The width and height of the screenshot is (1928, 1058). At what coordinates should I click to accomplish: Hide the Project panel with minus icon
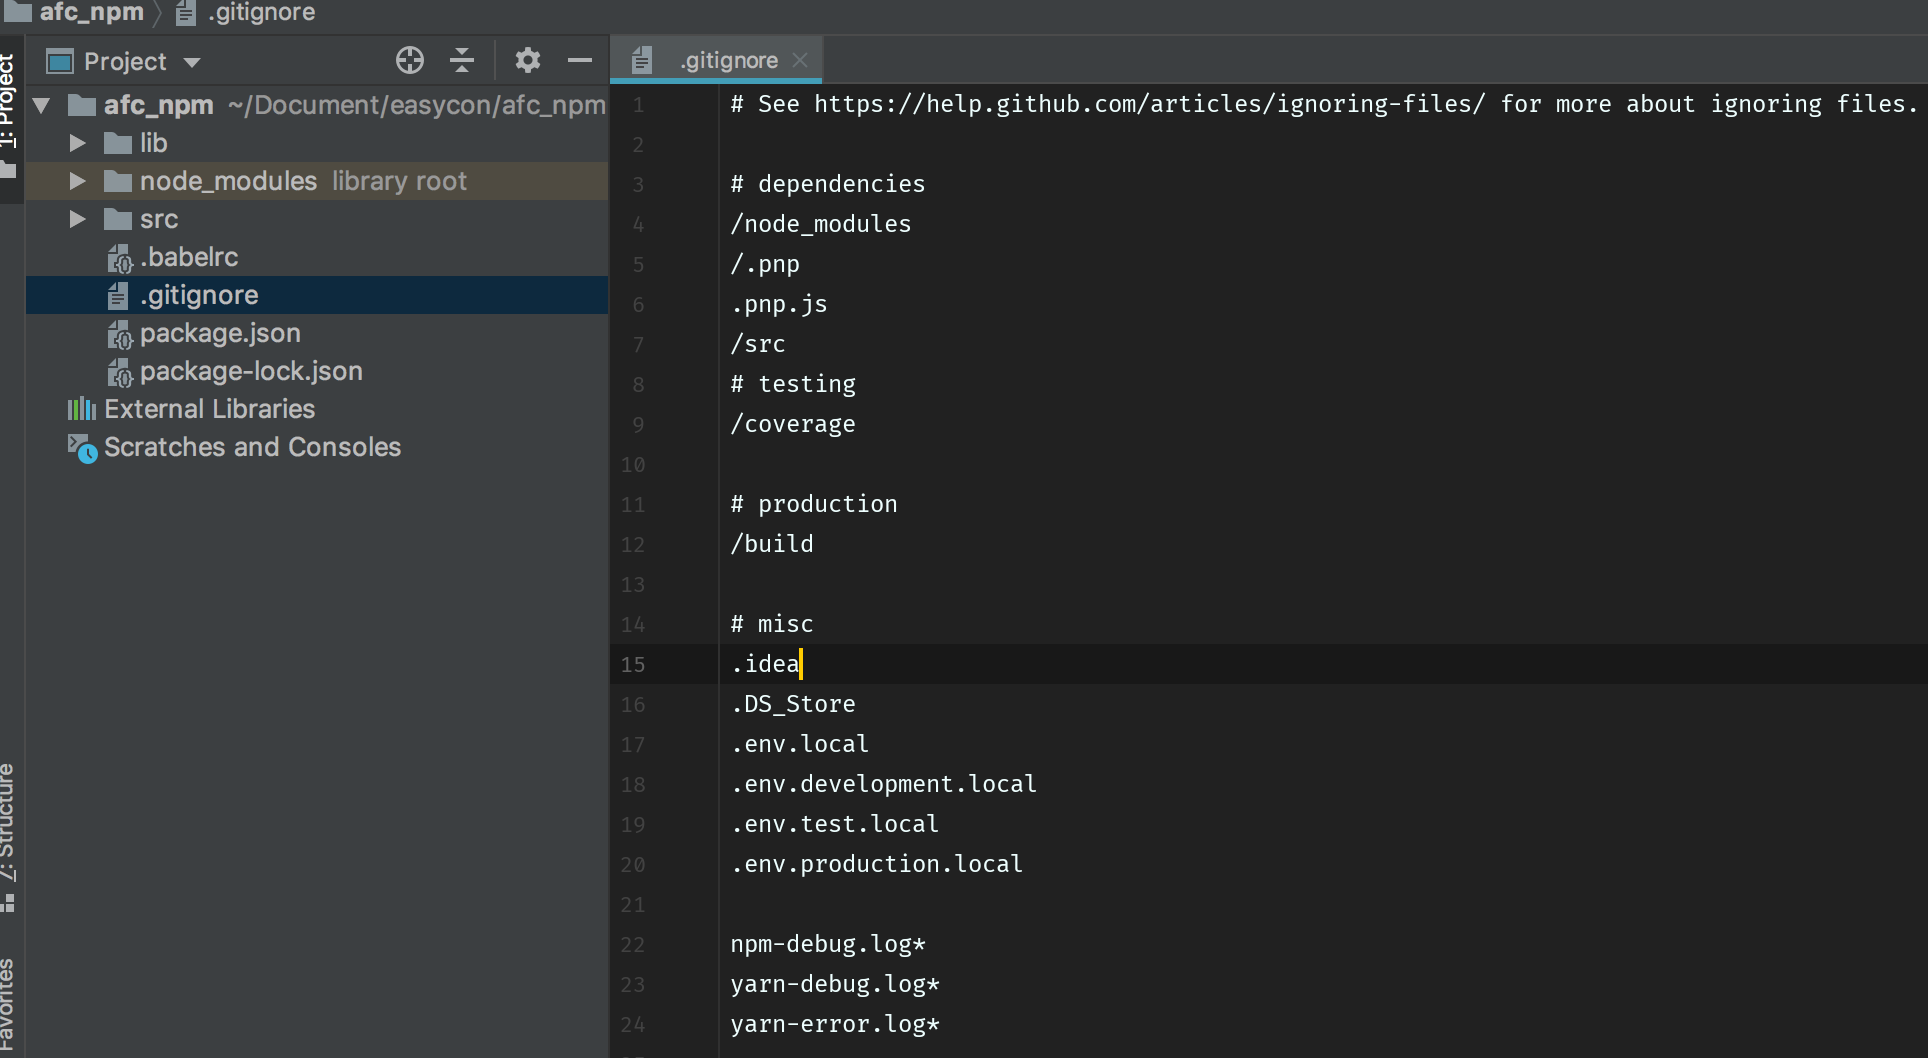pyautogui.click(x=580, y=61)
